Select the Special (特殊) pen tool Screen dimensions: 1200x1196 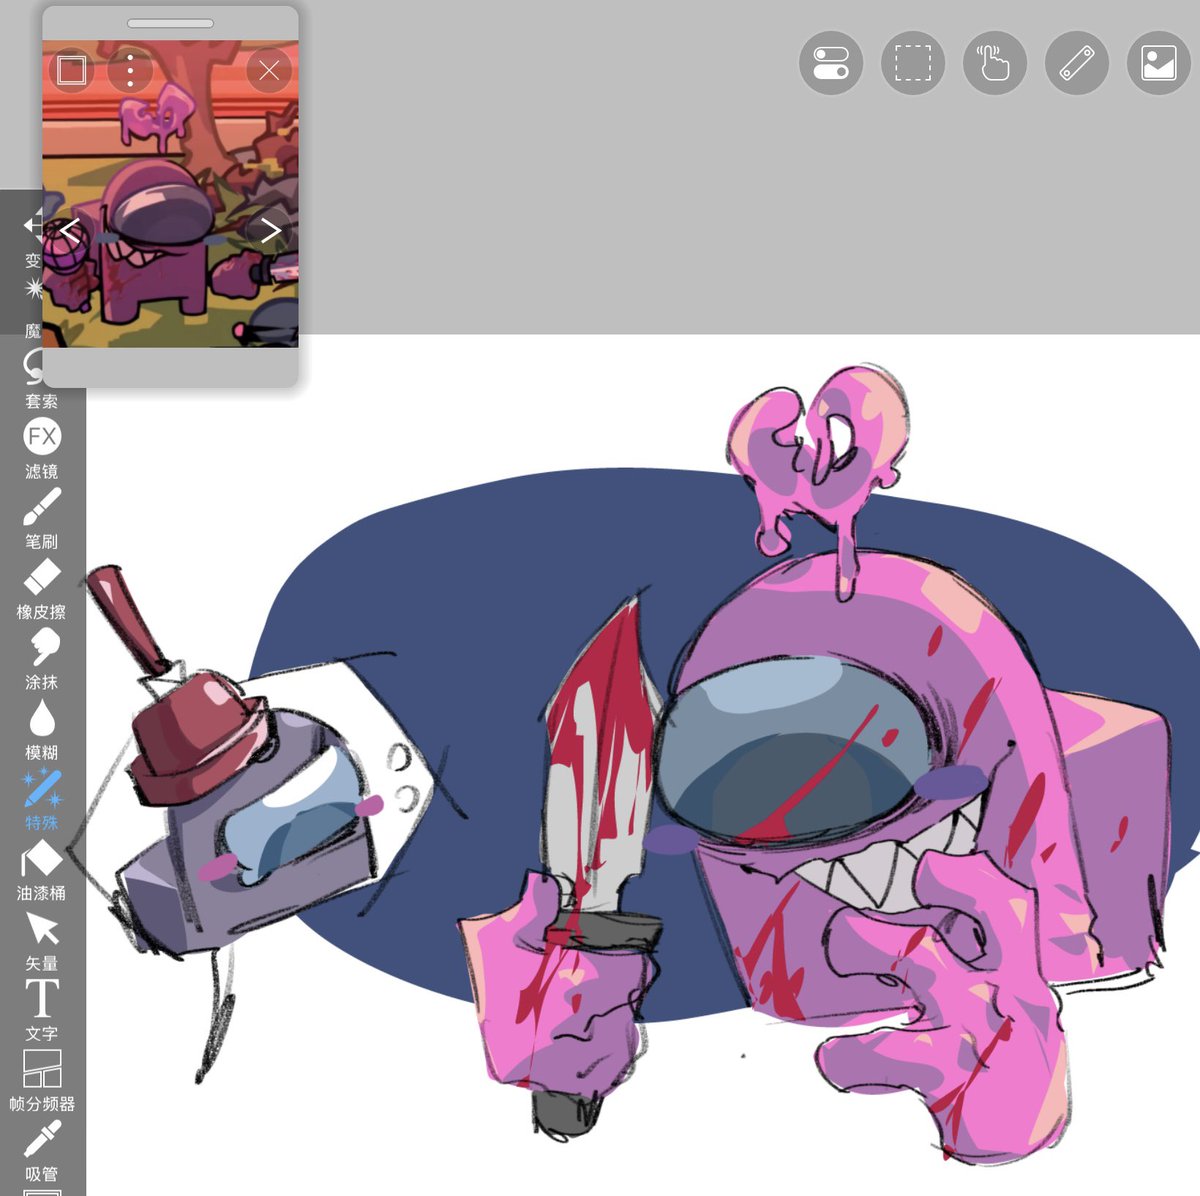pyautogui.click(x=41, y=799)
